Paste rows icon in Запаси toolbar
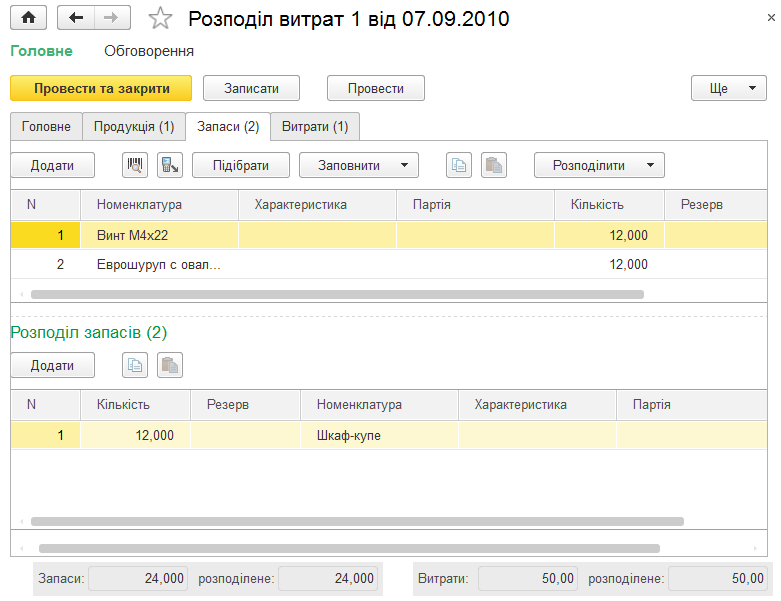Viewport: 781px width, 601px height. pos(494,165)
